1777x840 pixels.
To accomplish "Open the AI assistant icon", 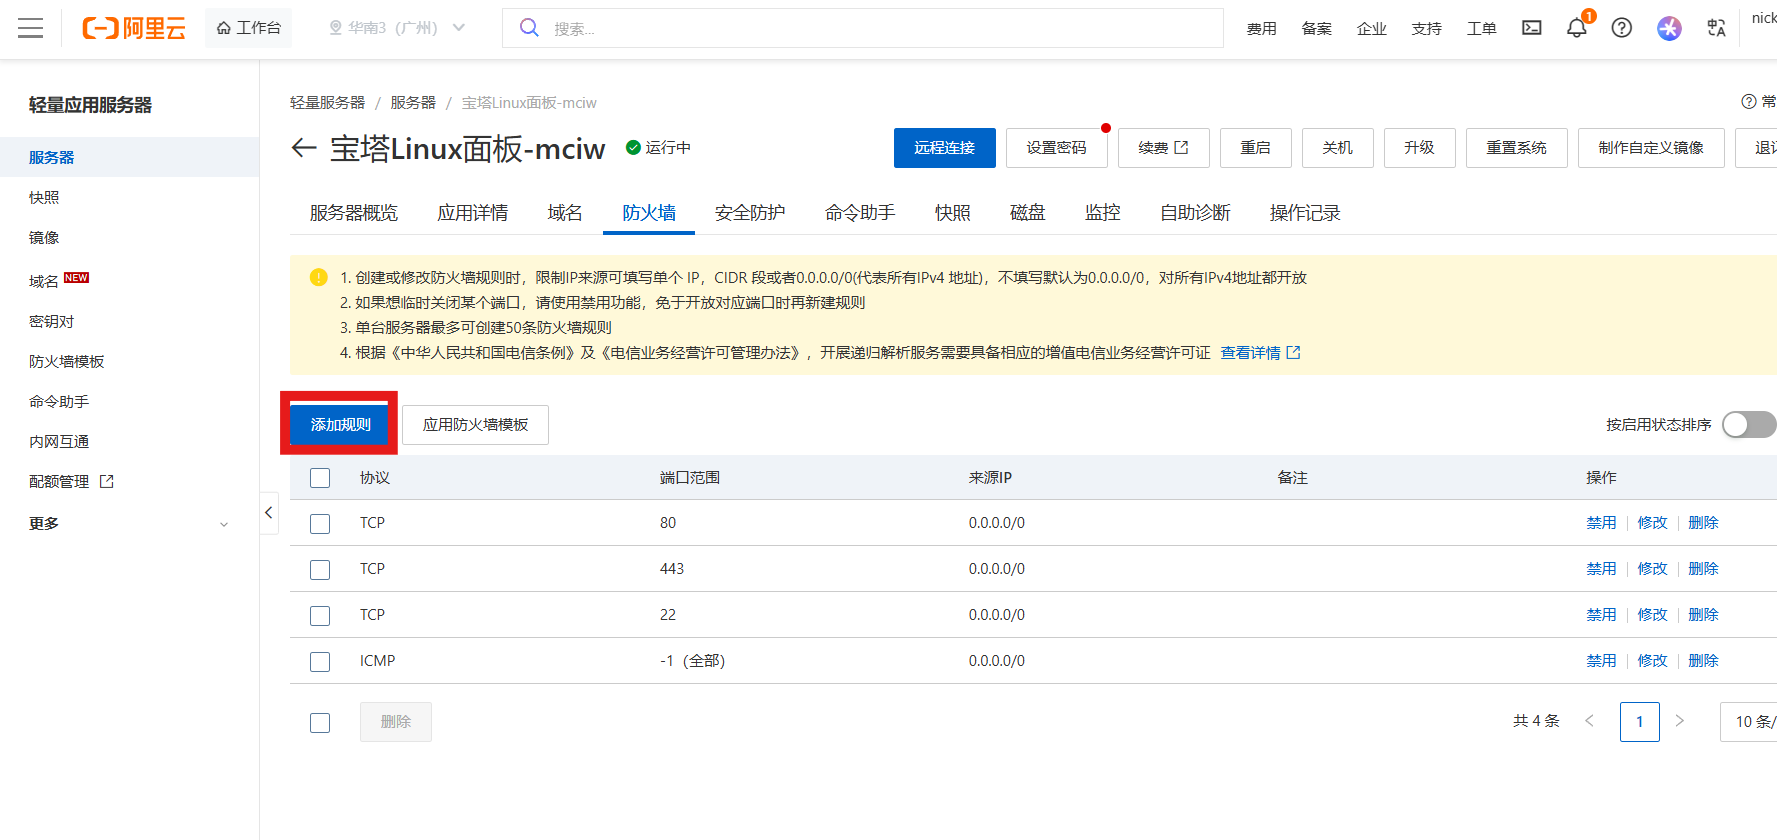I will pyautogui.click(x=1668, y=28).
